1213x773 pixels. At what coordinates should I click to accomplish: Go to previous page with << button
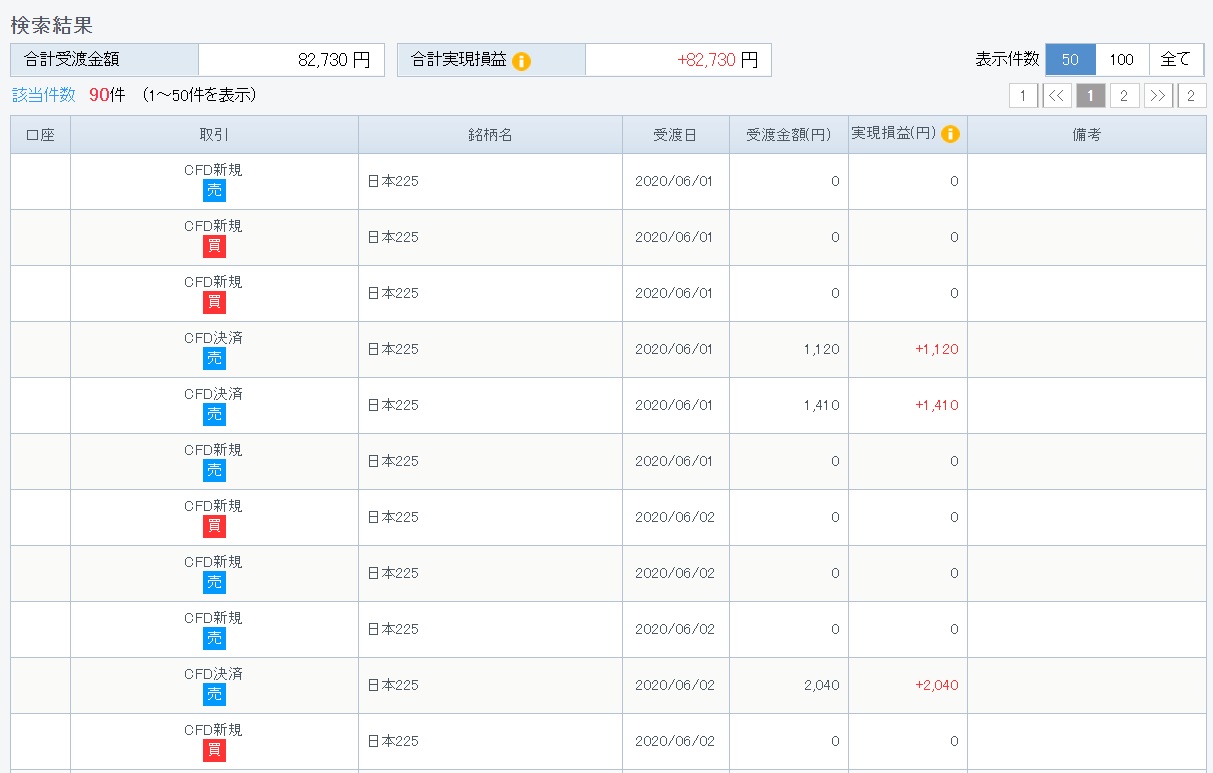pos(1057,96)
